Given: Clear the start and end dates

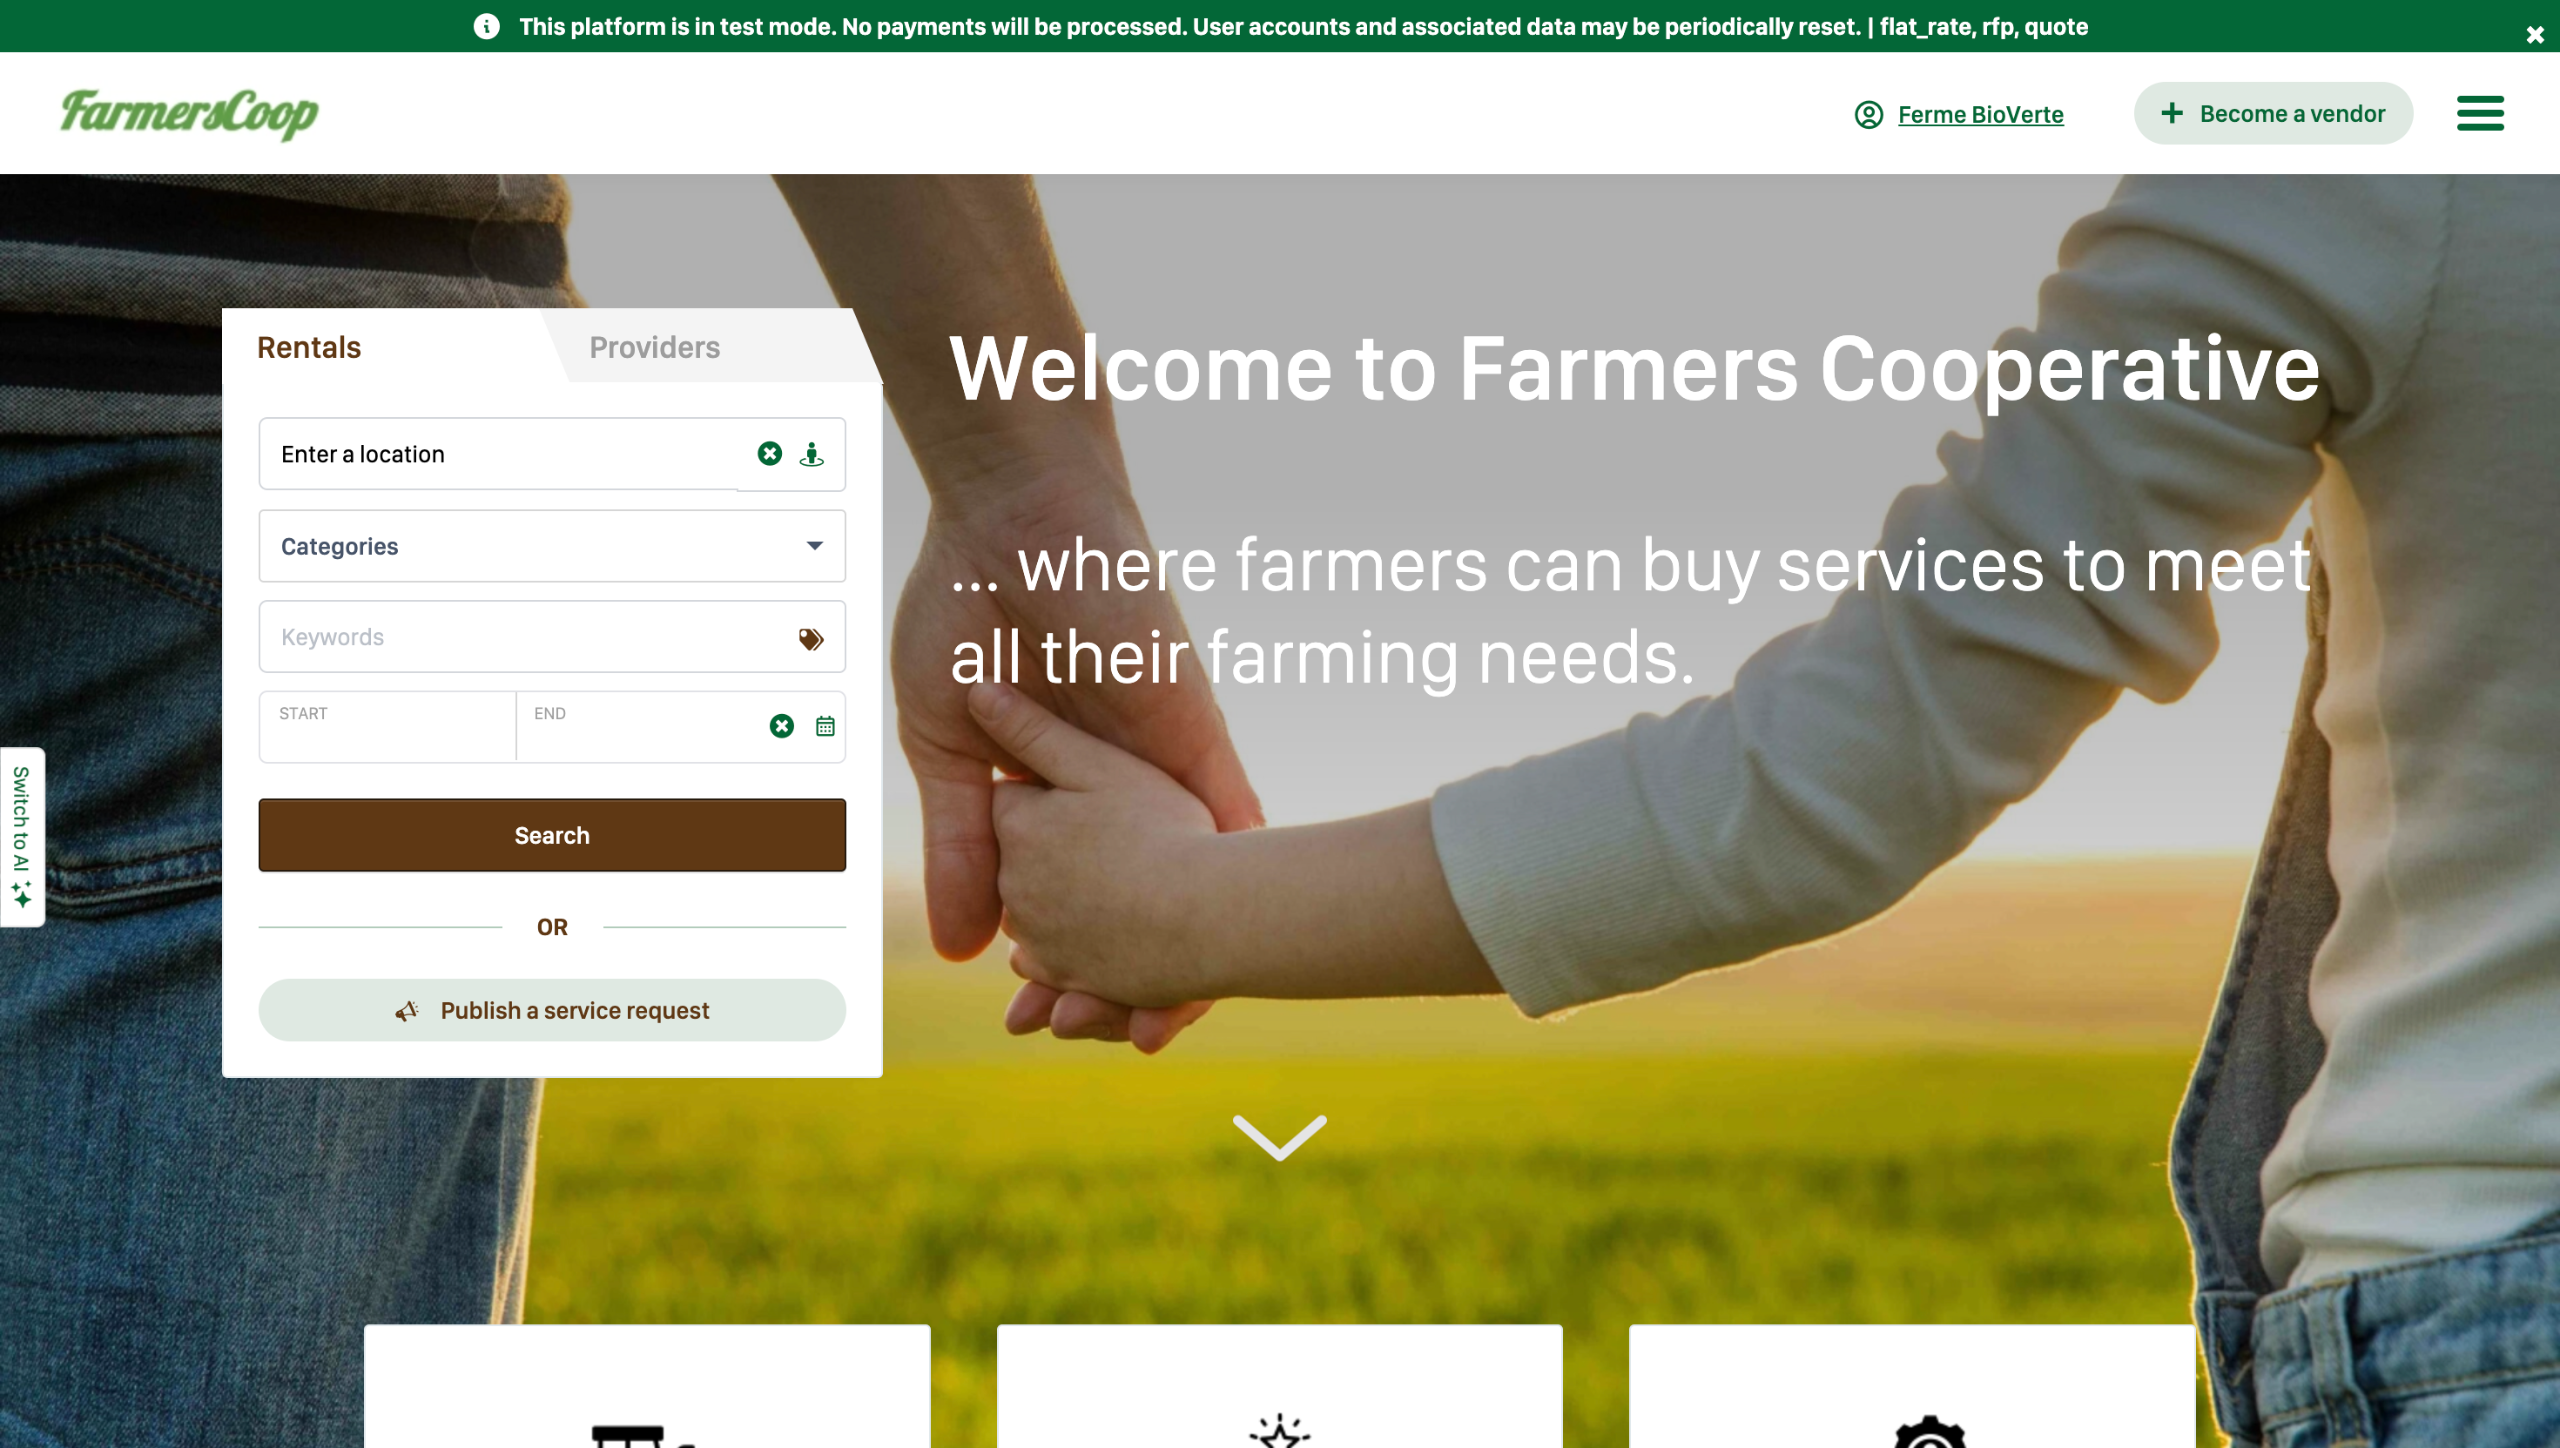Looking at the screenshot, I should [x=782, y=726].
